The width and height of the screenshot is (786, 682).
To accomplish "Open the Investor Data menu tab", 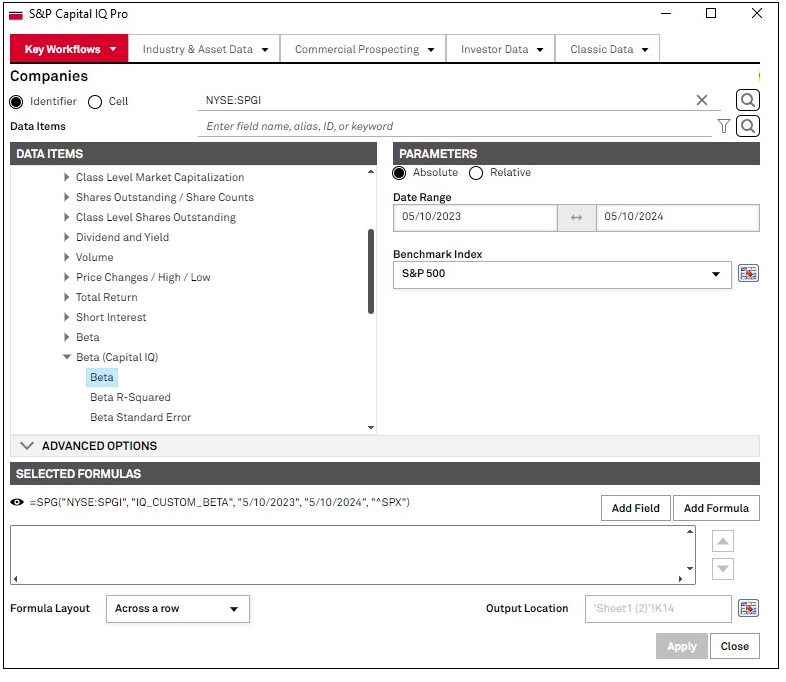I will [x=501, y=49].
